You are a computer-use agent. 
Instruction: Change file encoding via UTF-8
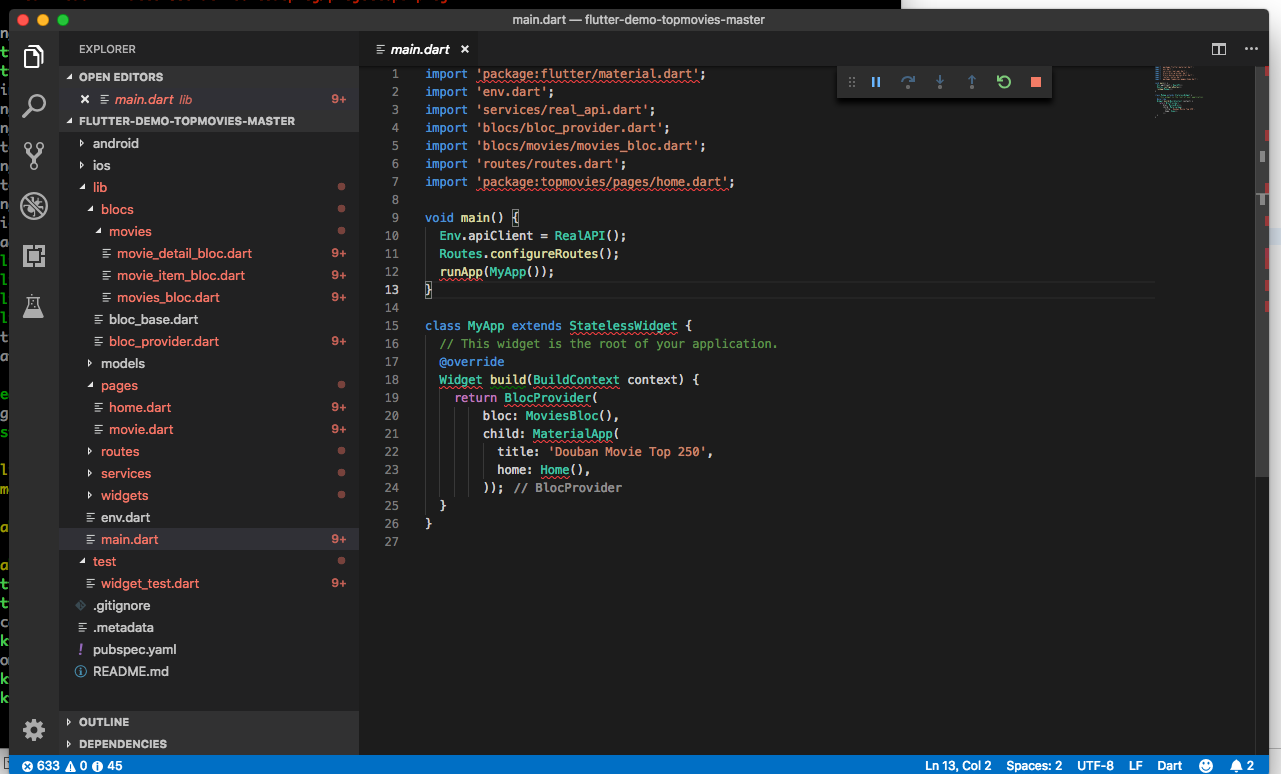click(x=1096, y=766)
